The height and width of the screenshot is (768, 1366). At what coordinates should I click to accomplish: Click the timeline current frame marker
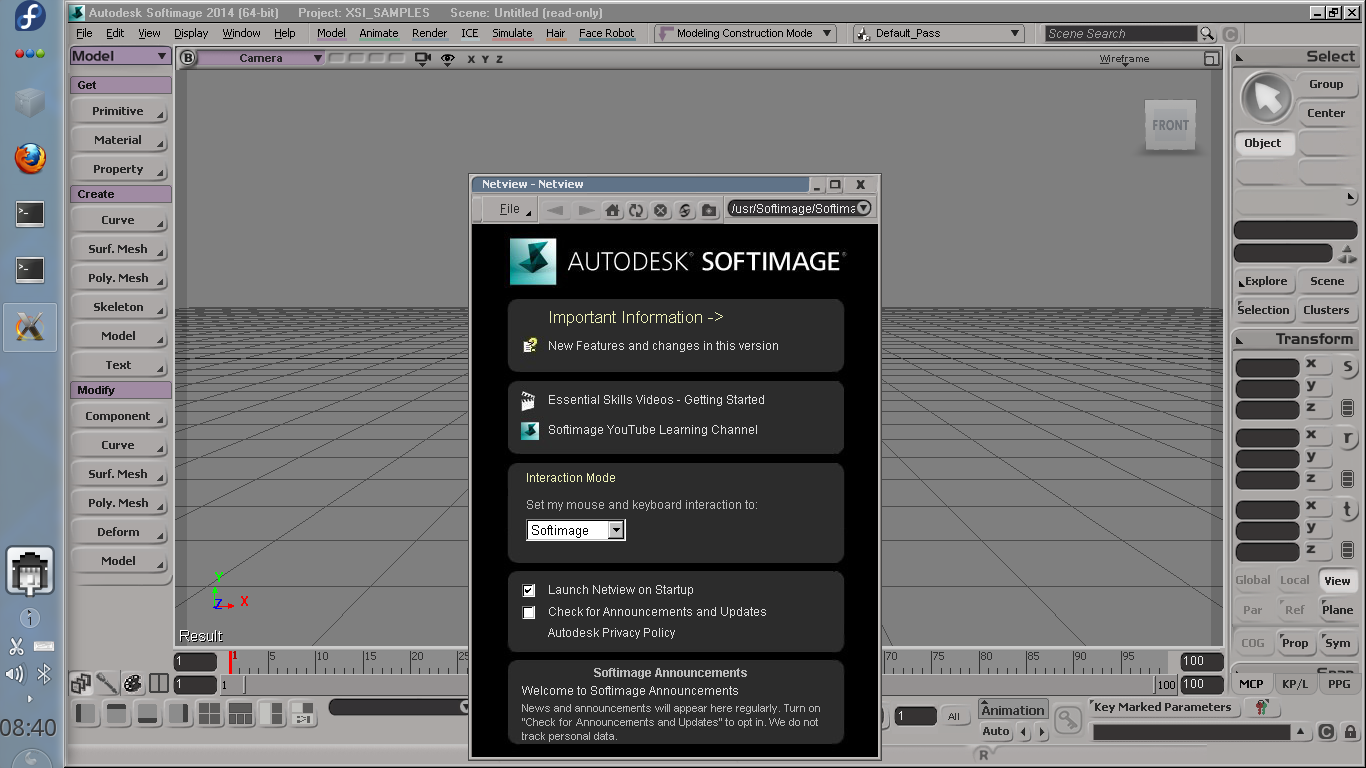click(232, 660)
